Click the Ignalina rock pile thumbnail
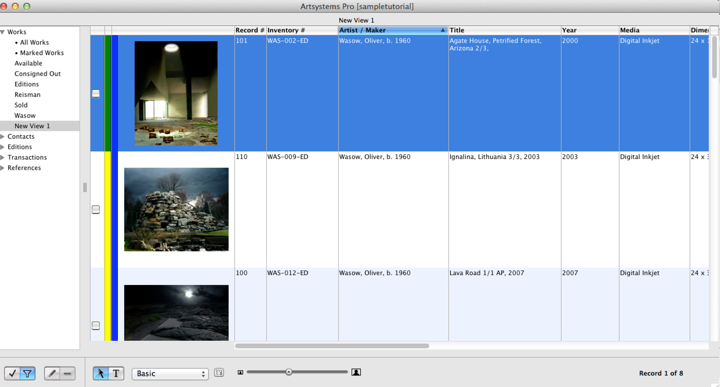 (176, 209)
